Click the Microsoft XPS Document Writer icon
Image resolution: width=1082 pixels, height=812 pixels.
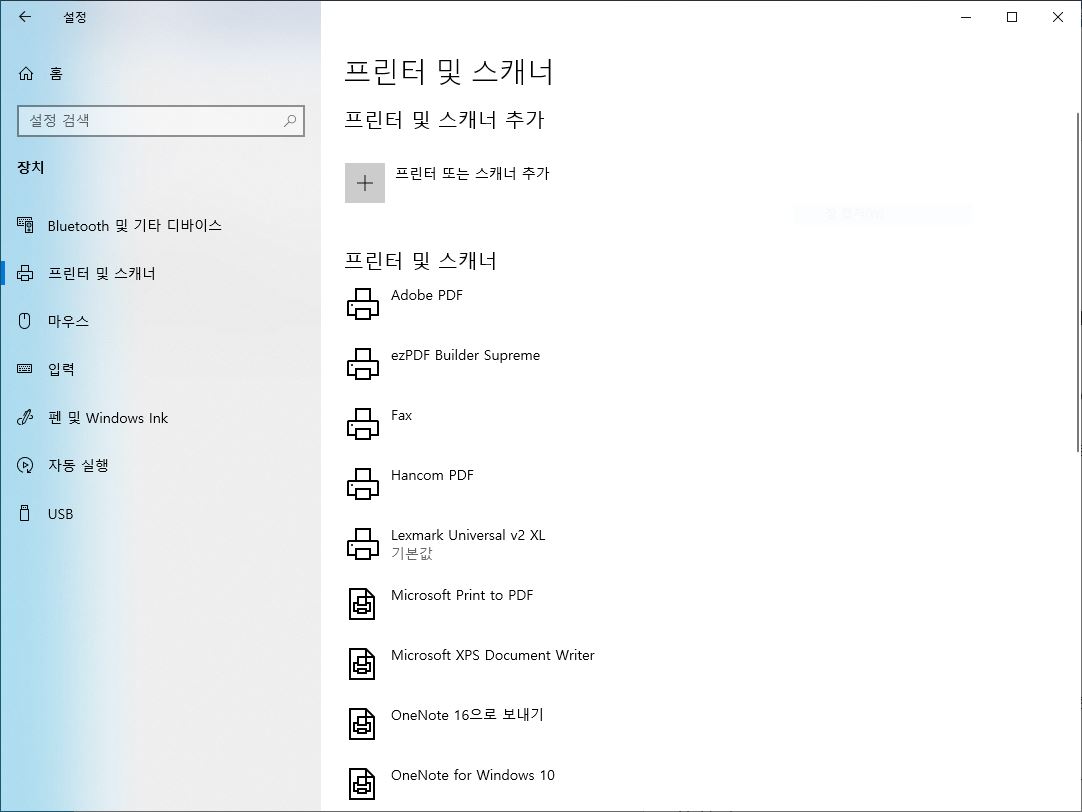362,664
